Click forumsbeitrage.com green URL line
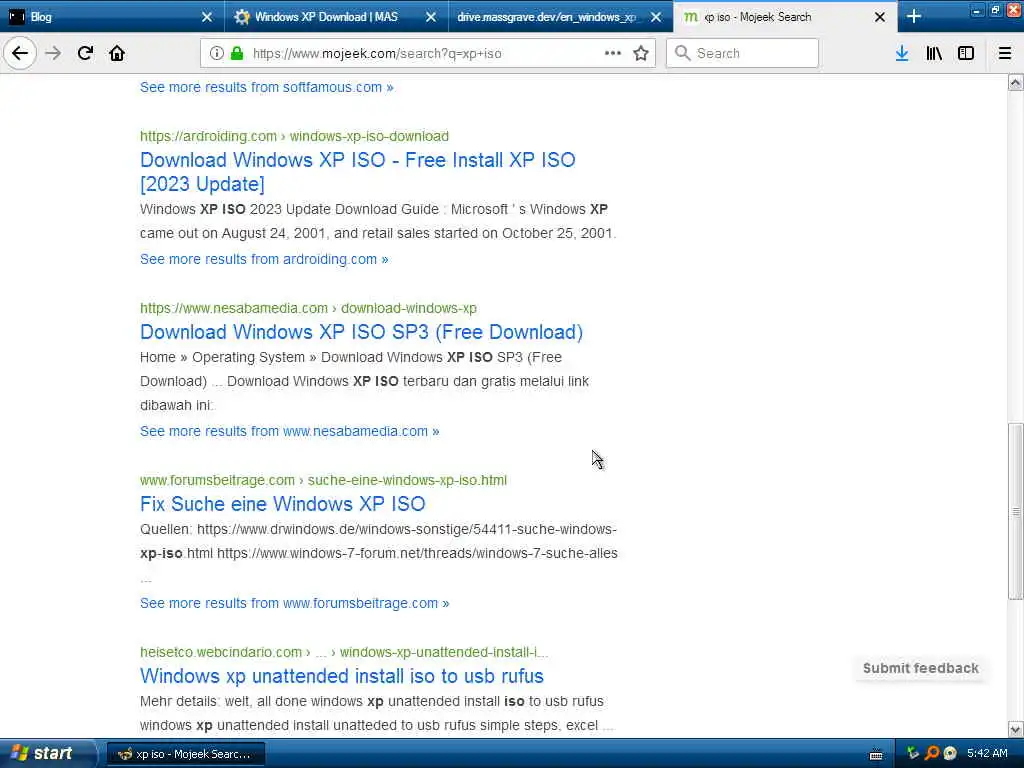1024x768 pixels. (323, 480)
